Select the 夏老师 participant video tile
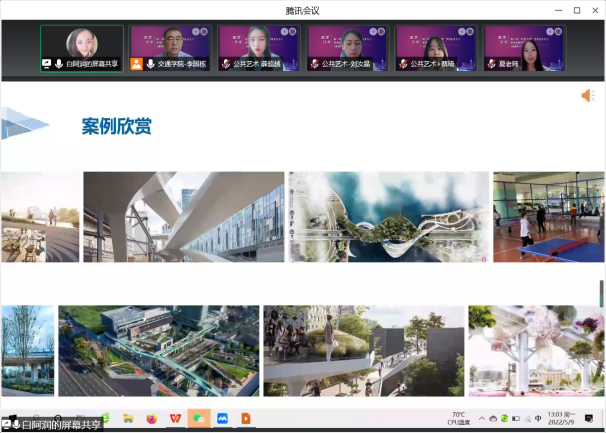Screen dimensions: 606x433 tap(524, 48)
